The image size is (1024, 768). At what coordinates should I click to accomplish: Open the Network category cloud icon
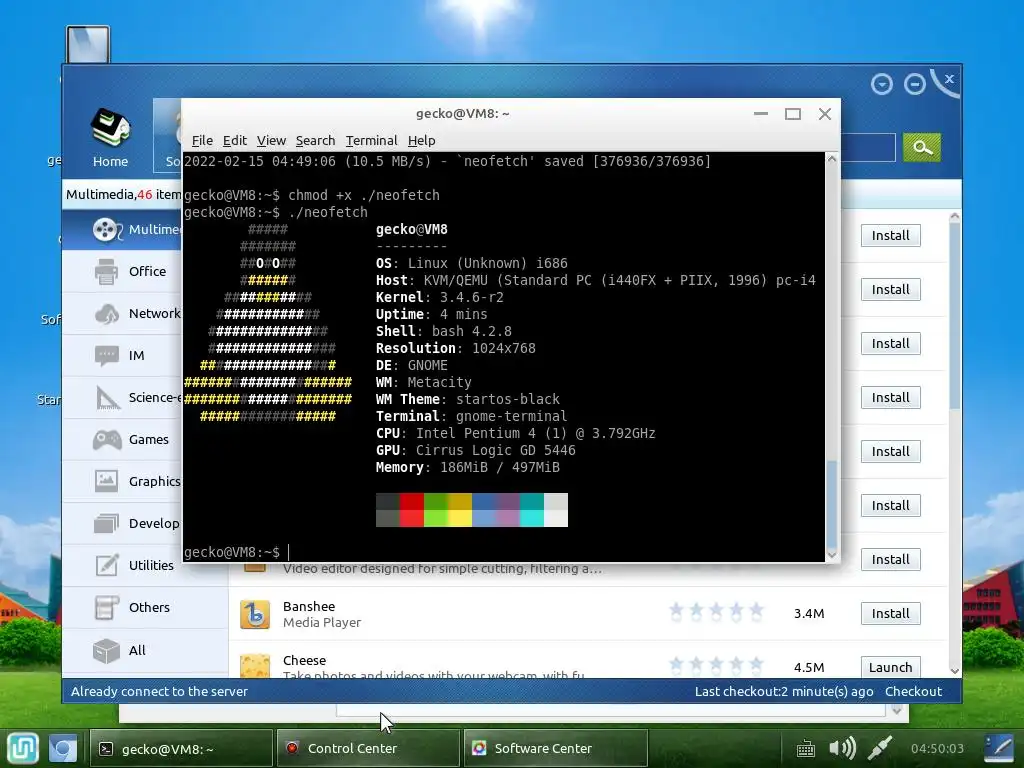(106, 313)
